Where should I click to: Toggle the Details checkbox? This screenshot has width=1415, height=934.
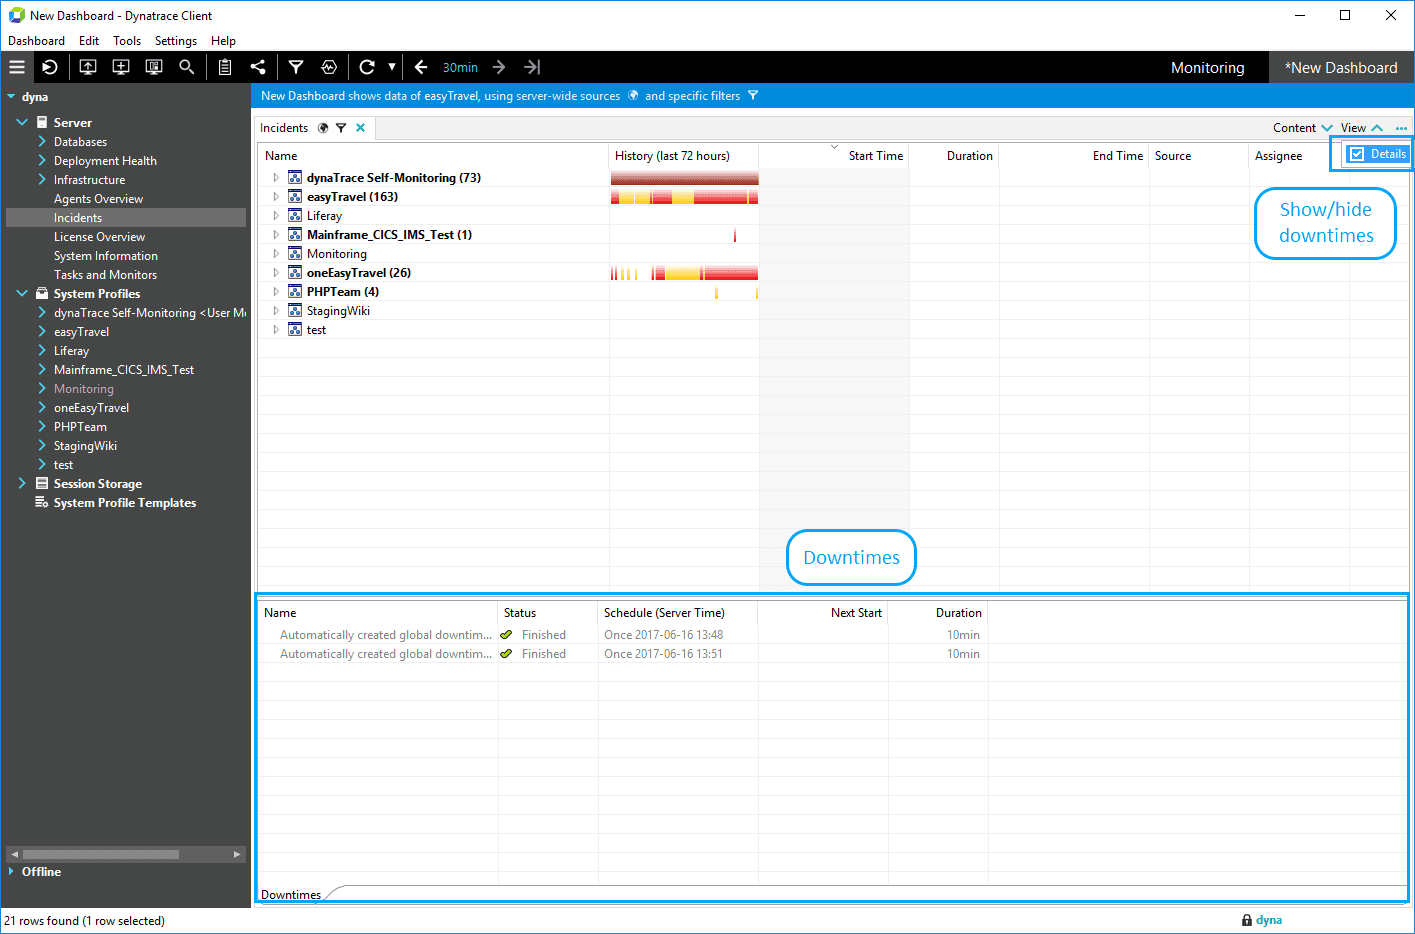tap(1357, 154)
